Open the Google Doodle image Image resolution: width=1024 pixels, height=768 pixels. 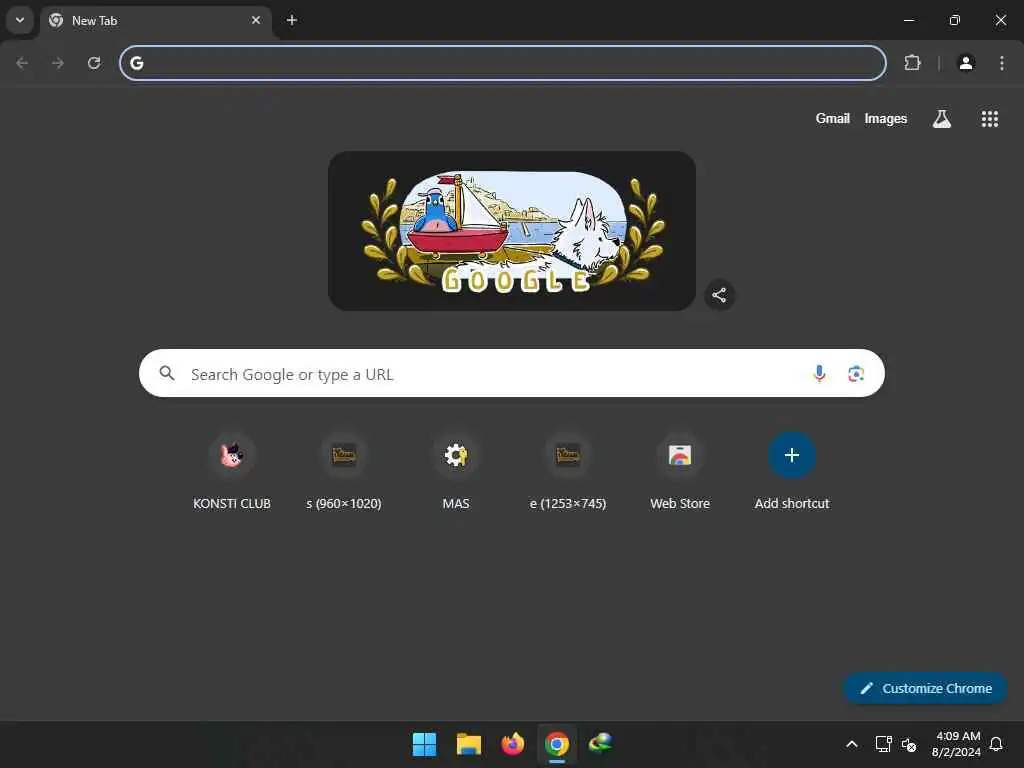[x=511, y=231]
